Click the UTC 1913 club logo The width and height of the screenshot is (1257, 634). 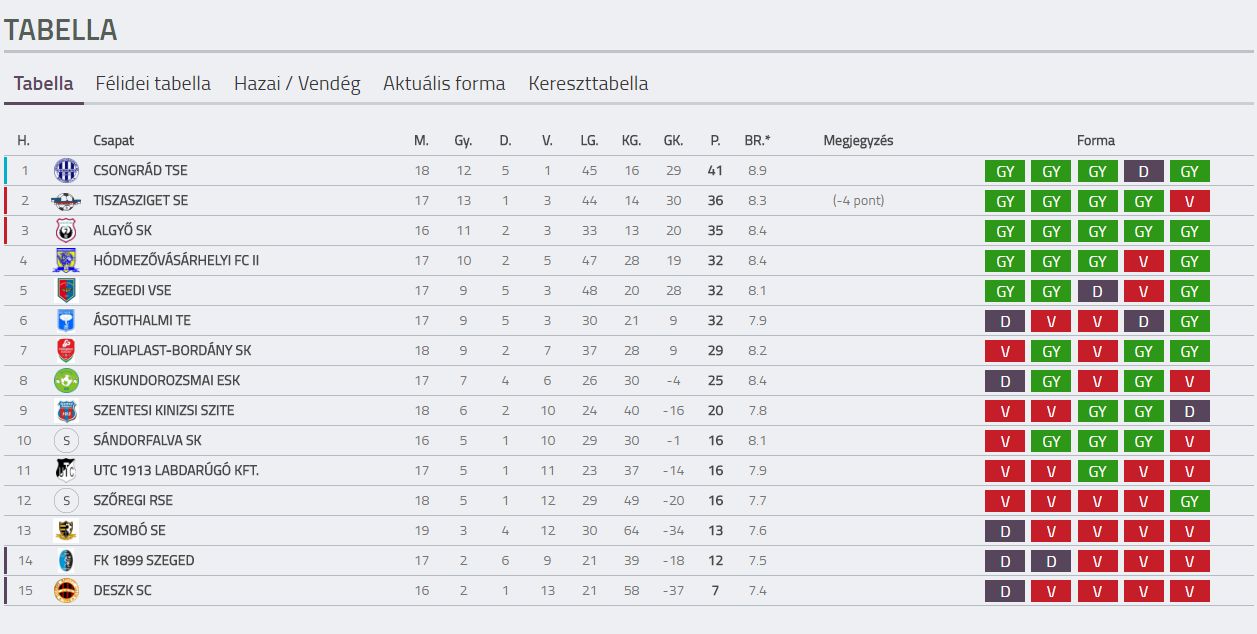66,470
